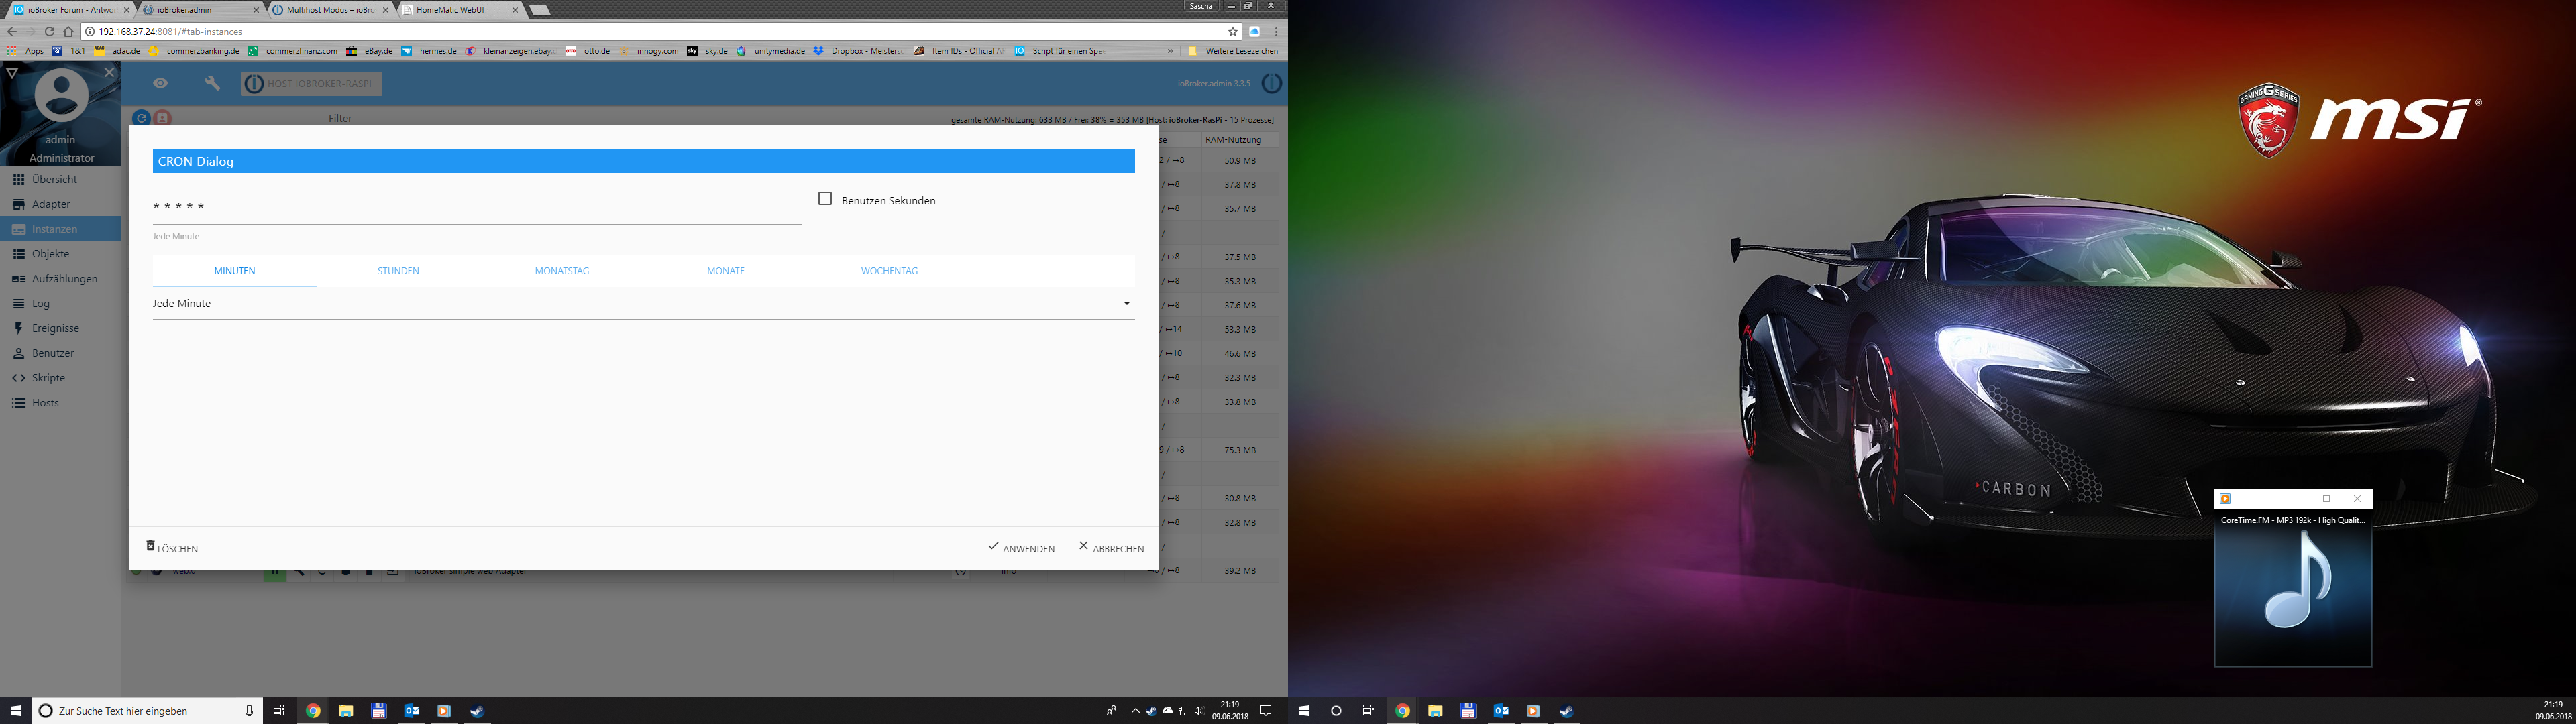Expand hidden bookmarks chevron

click(x=1170, y=51)
